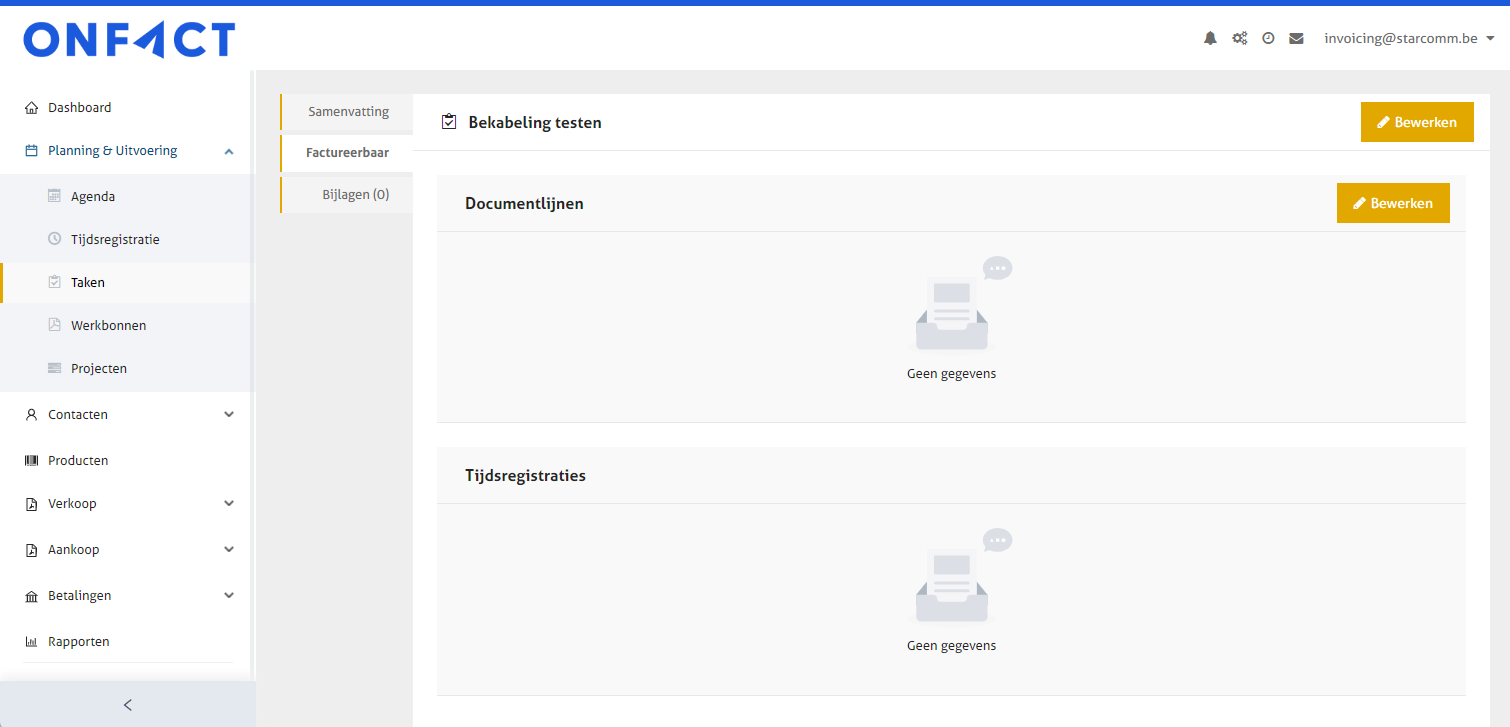The image size is (1510, 727).
Task: Open the invoicing@starcomm.be account dropdown
Action: click(1408, 38)
